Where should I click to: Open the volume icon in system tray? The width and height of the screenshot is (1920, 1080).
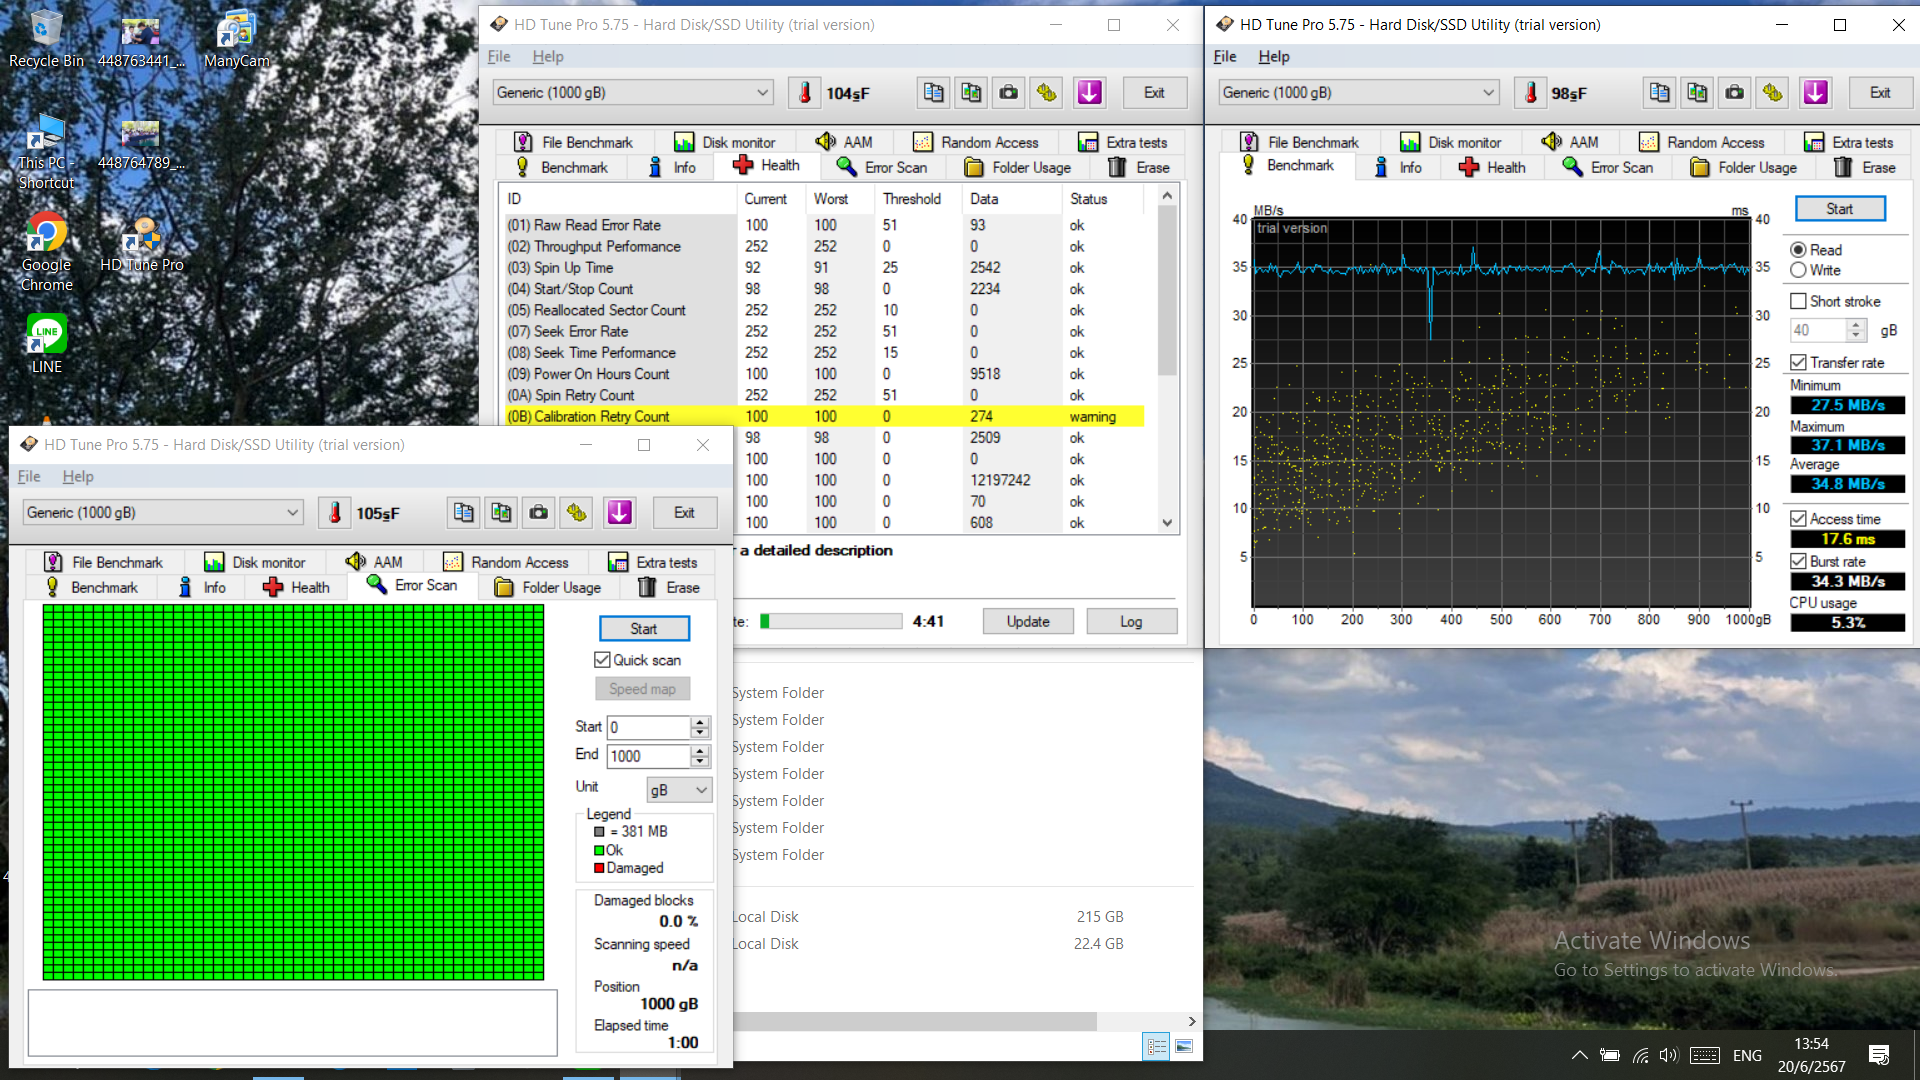click(x=1667, y=1055)
